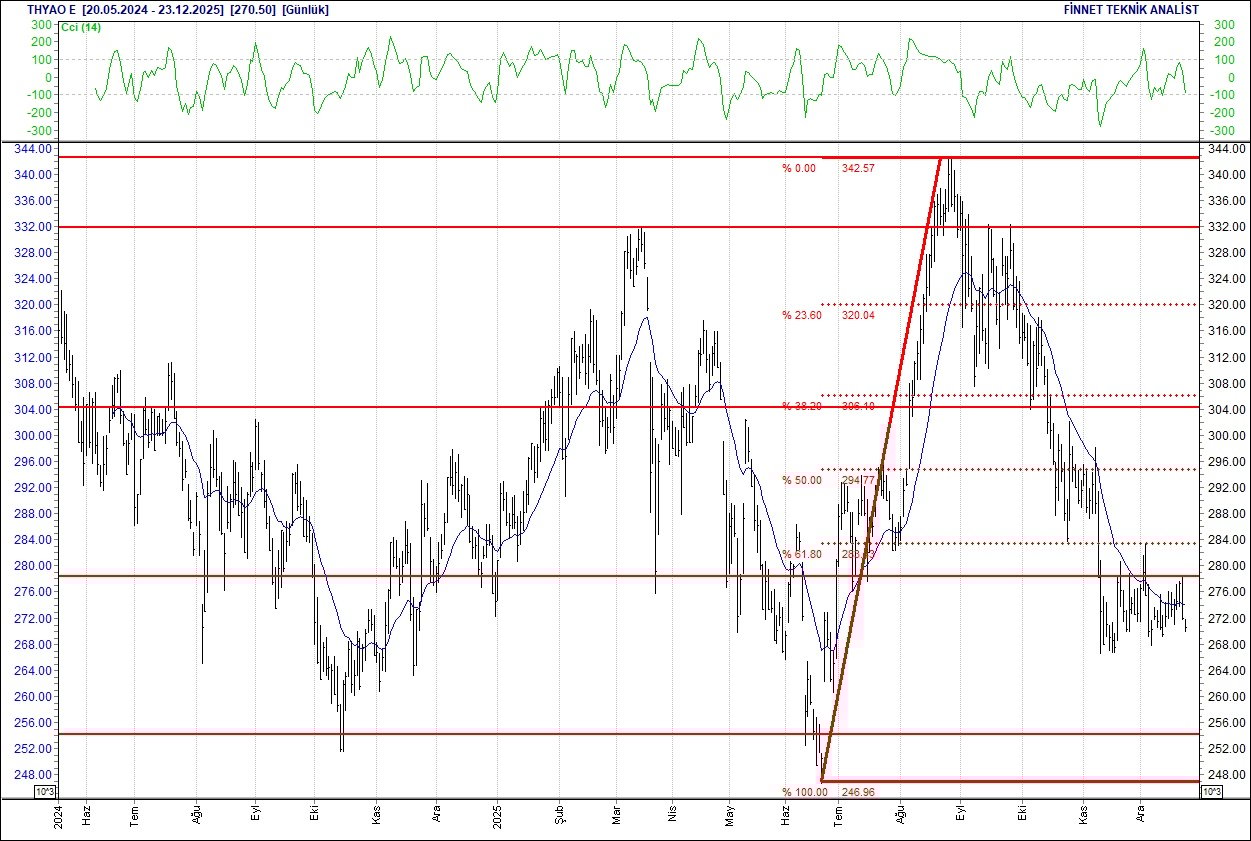Click the Fibonacci % 61.80 retracement label
Image resolution: width=1251 pixels, height=841 pixels.
[x=801, y=554]
